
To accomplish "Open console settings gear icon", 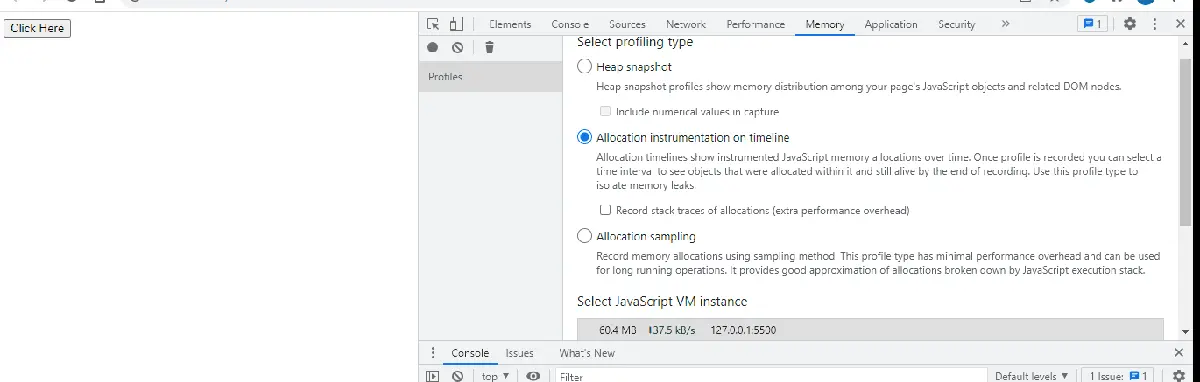I will pos(1178,376).
